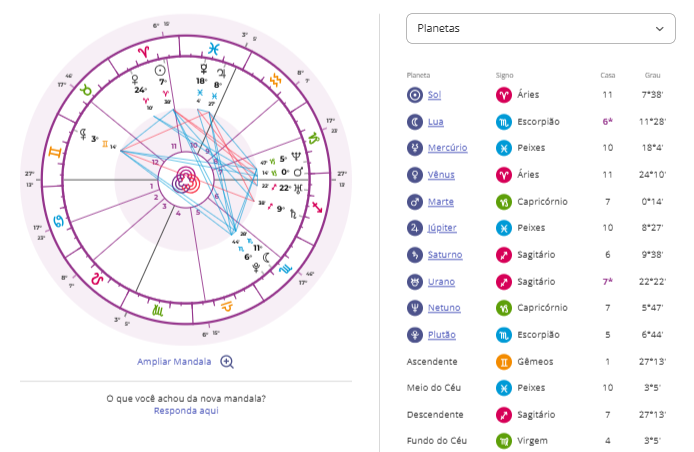Click the Mercúrio planet glyph icon

414,148
